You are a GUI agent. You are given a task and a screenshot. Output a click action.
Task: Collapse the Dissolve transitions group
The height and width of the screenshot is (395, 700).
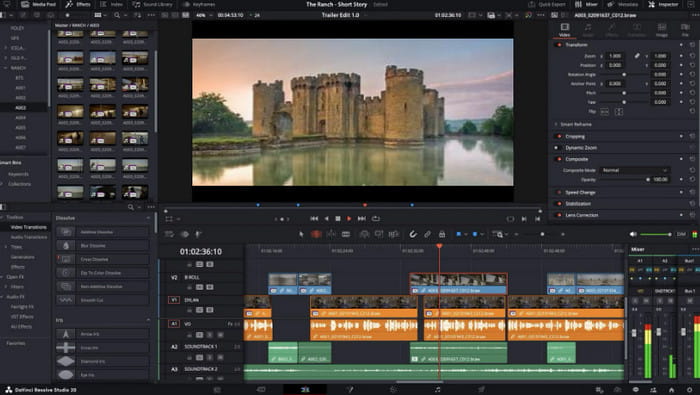pos(148,218)
